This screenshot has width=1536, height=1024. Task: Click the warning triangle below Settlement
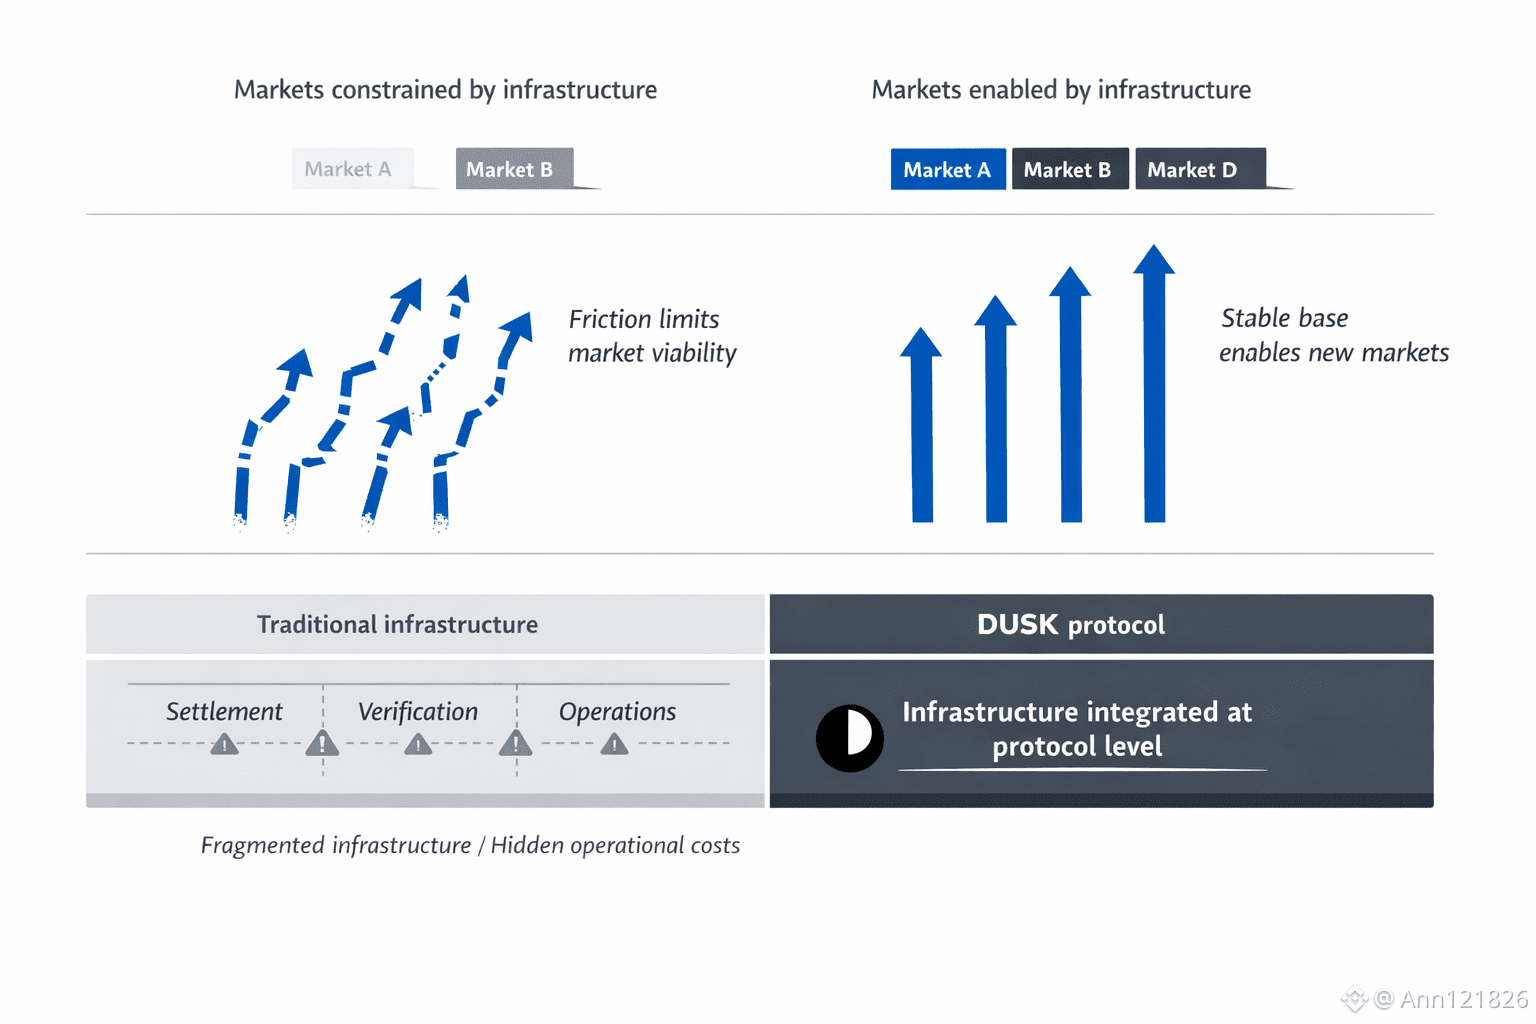(x=225, y=744)
